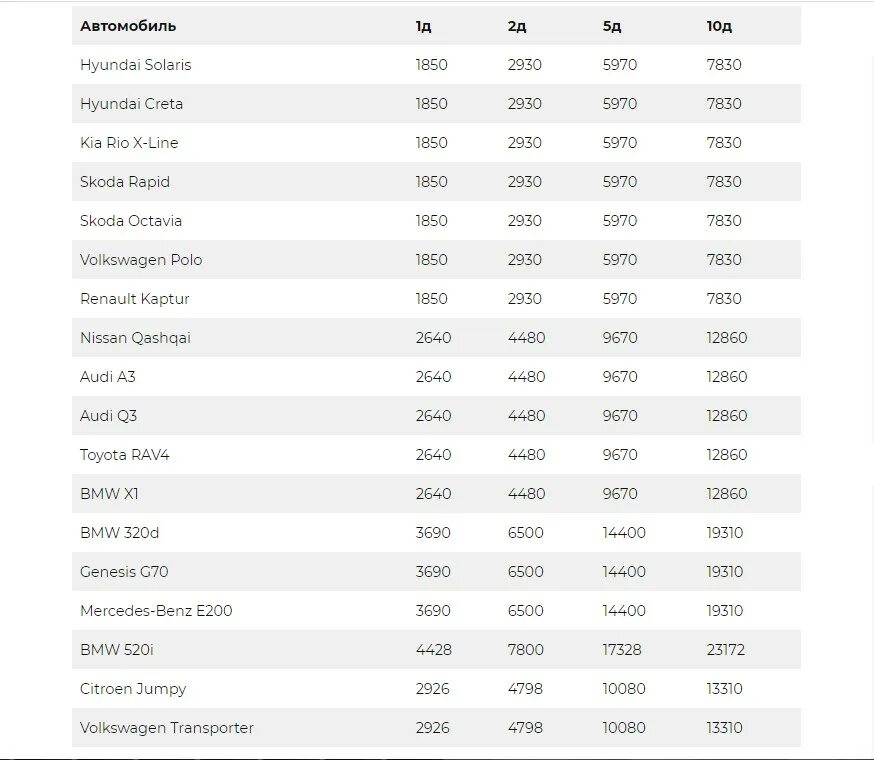Click Volkswagen Polo car name
Viewport: 874px width, 760px height.
141,260
